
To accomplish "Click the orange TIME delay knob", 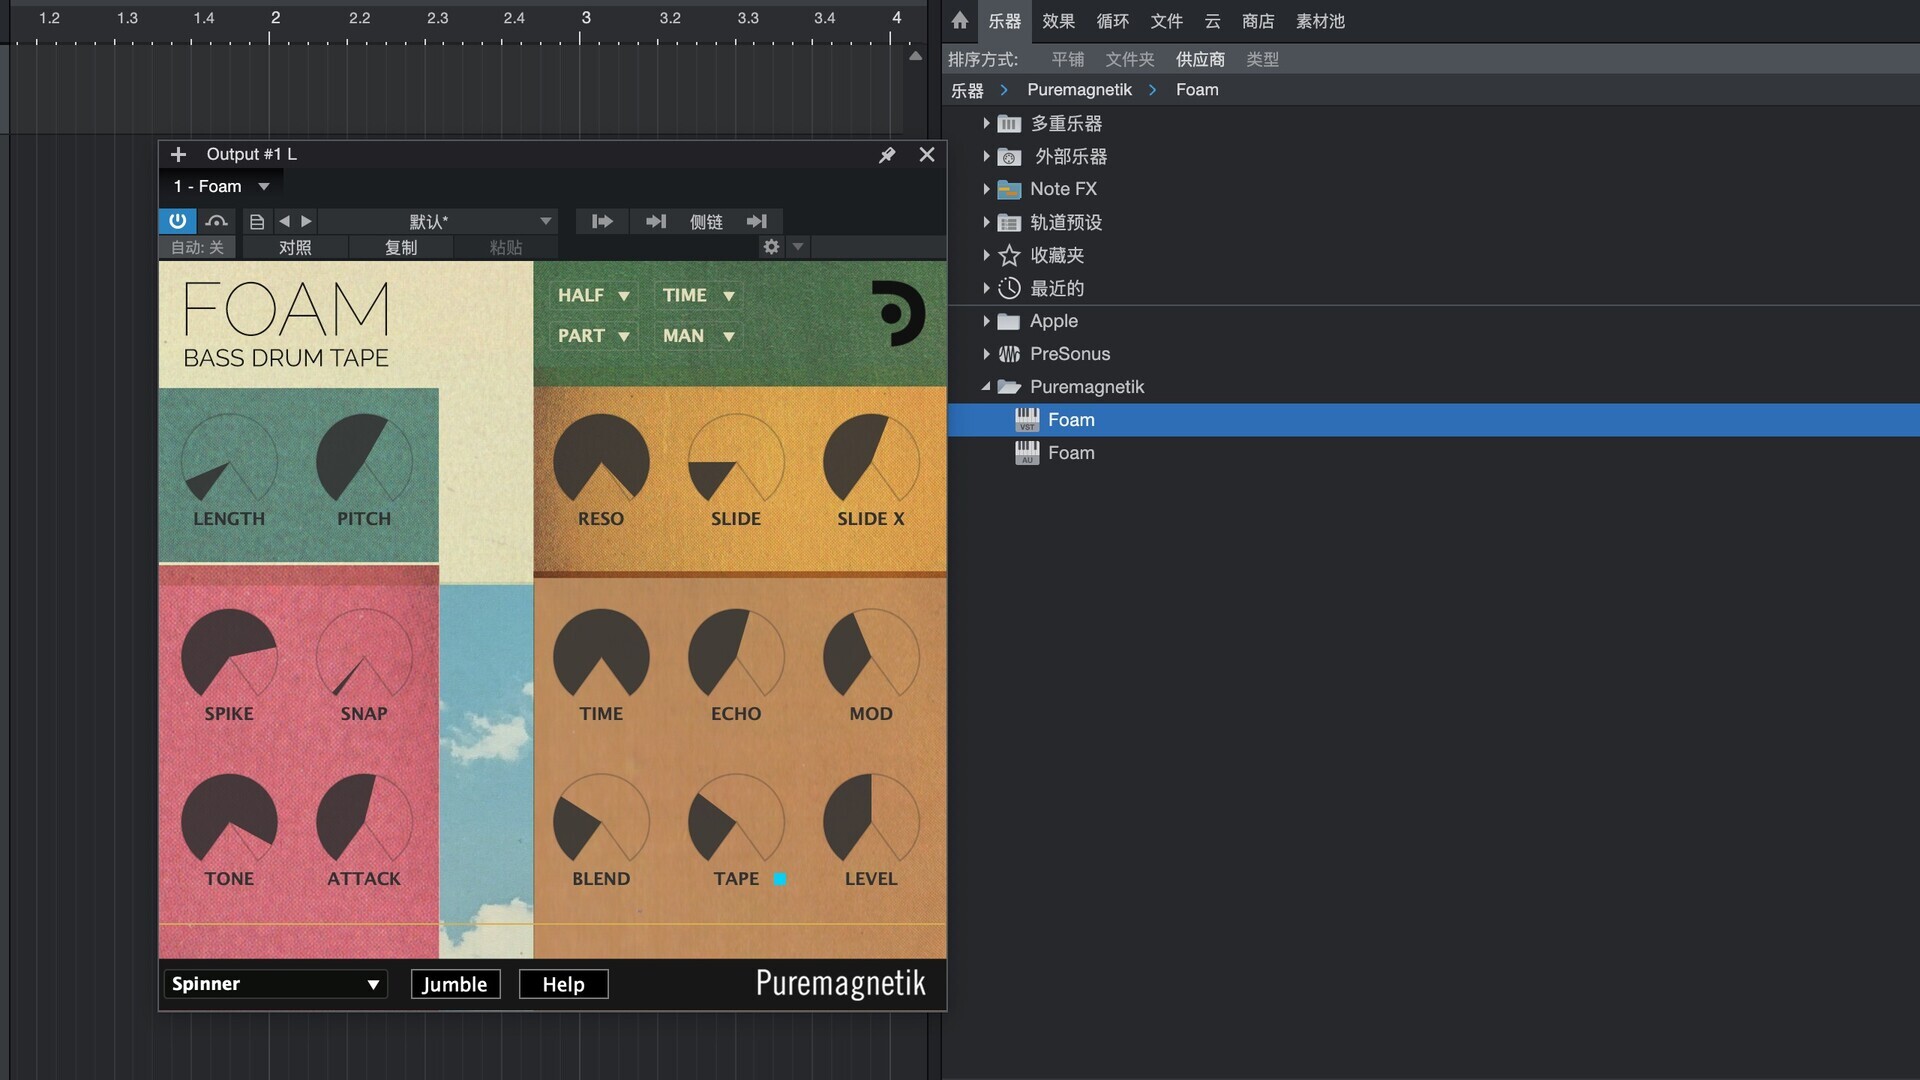I will pos(601,656).
